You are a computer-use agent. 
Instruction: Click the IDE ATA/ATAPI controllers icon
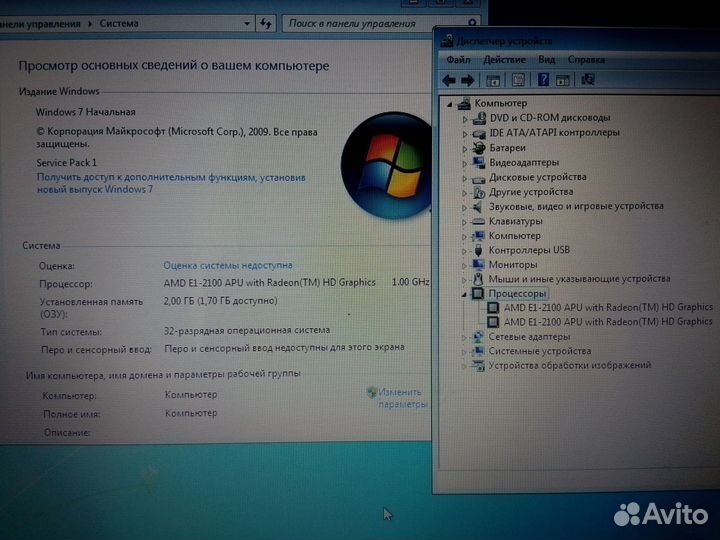click(478, 133)
